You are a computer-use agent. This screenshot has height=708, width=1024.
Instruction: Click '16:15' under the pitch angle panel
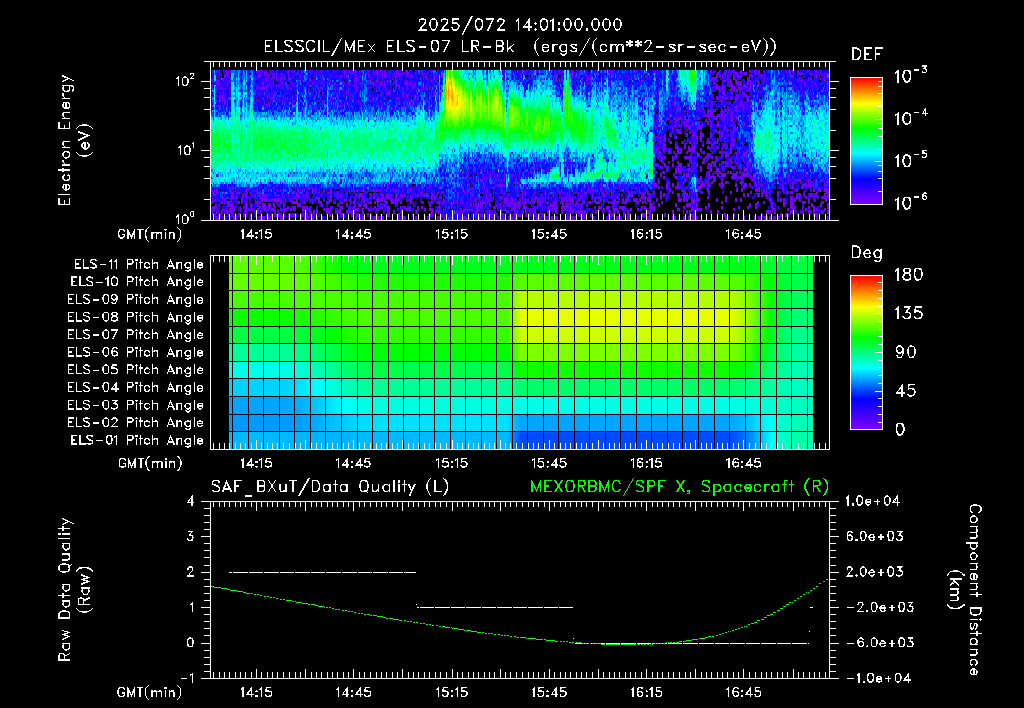(646, 463)
